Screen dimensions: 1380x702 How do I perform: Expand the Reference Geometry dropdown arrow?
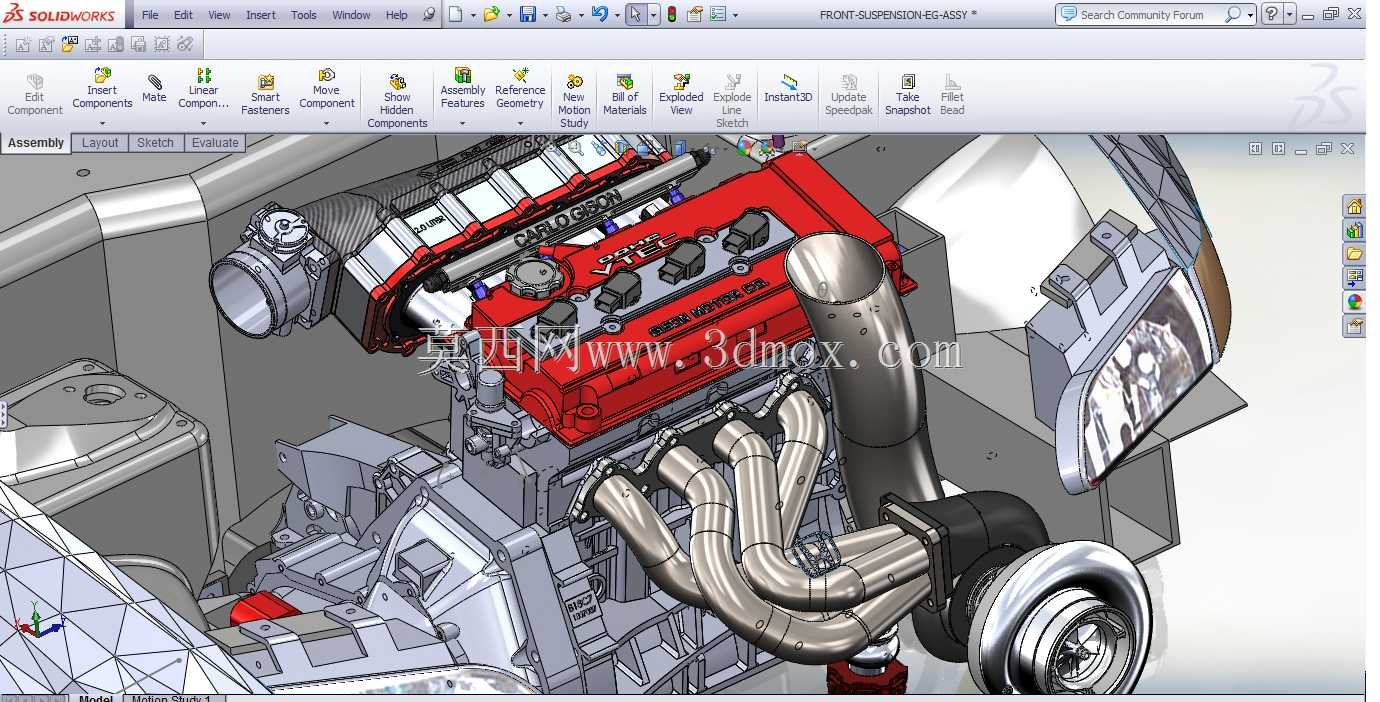point(520,124)
